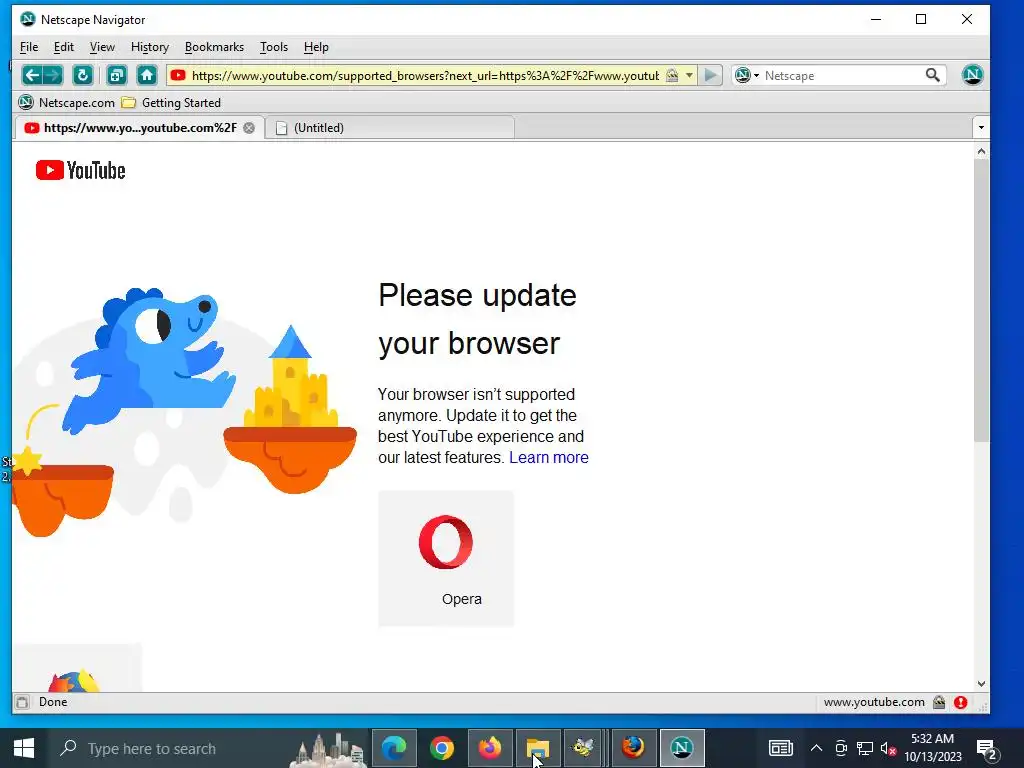Open the old Firefox globe icon on the taskbar
The height and width of the screenshot is (768, 1024).
[633, 748]
